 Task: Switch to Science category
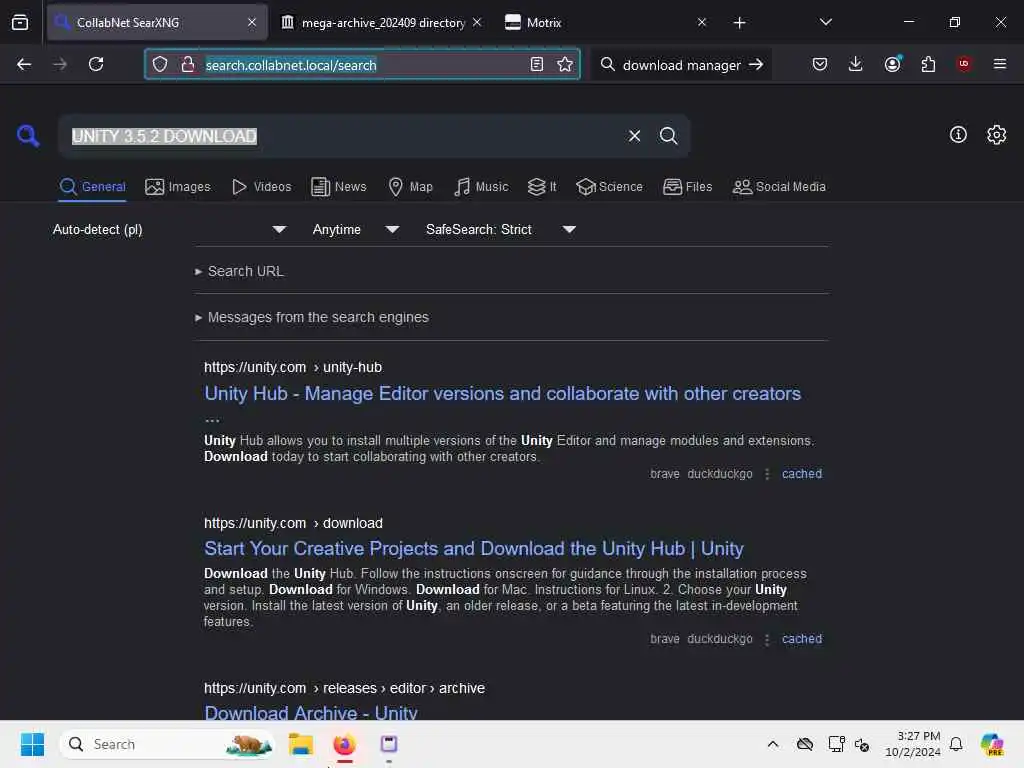pyautogui.click(x=609, y=187)
